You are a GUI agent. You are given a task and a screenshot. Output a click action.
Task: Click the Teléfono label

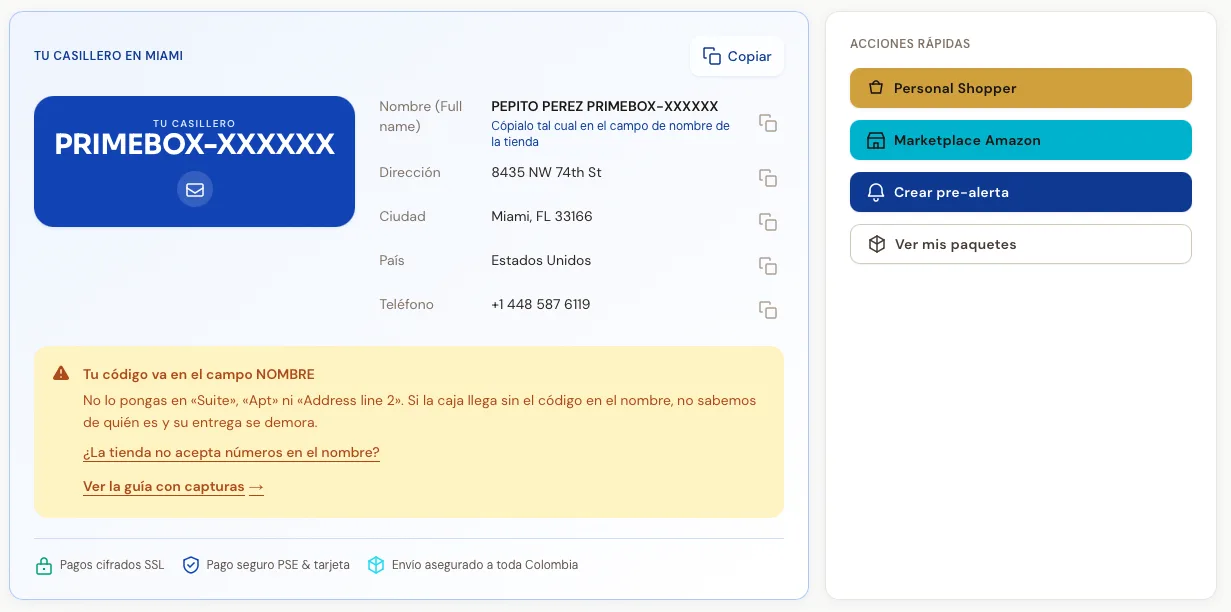[x=406, y=304]
